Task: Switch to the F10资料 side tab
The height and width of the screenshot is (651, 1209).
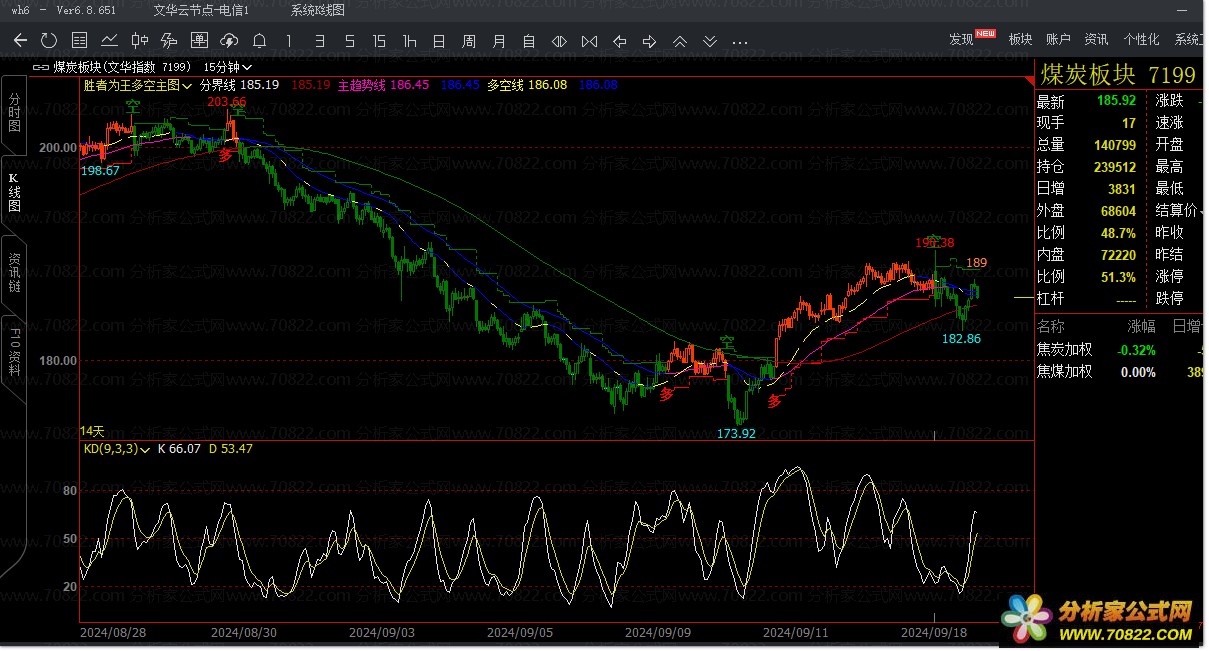Action: 14,351
